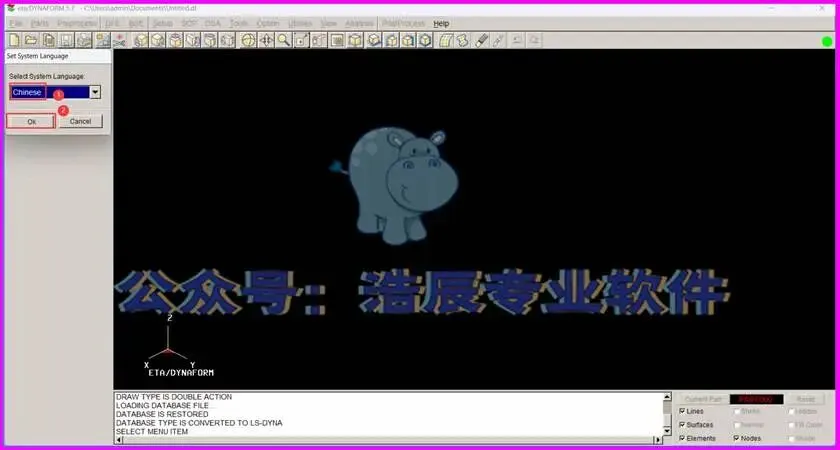Click the Select System Language label
The image size is (840, 450).
click(47, 77)
